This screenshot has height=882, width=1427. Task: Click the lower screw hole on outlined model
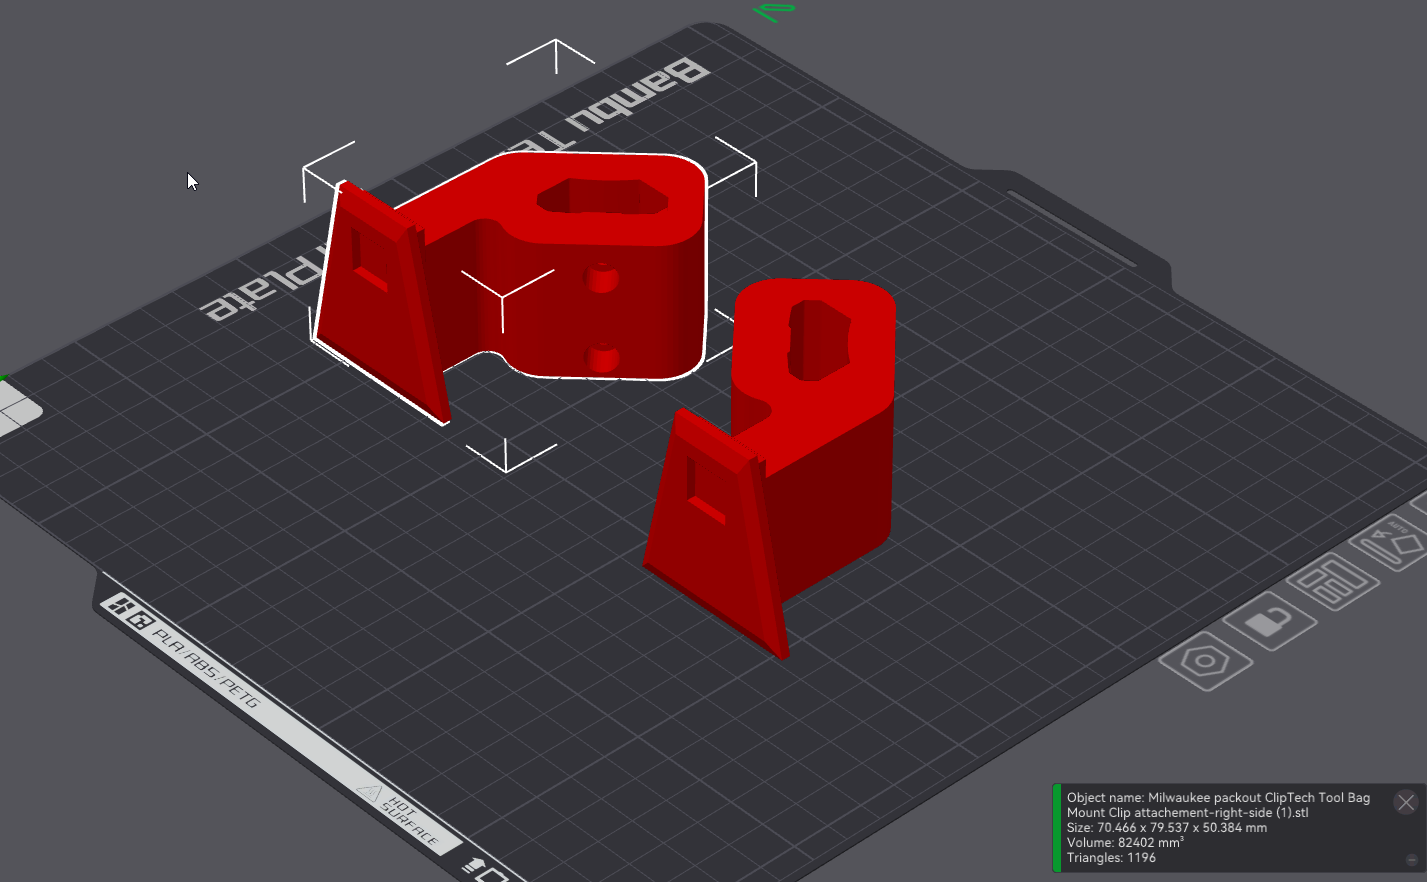pyautogui.click(x=602, y=358)
